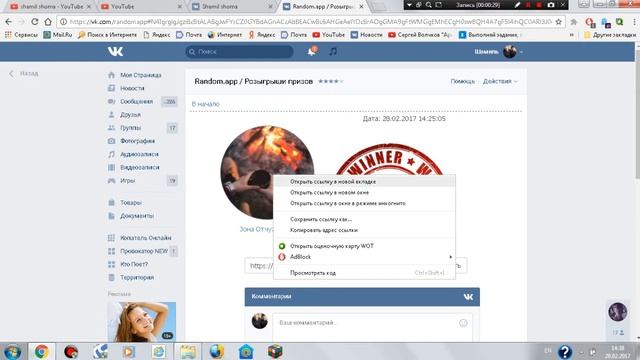Image resolution: width=640 pixels, height=360 pixels.
Task: Open Игры in sidebar
Action: click(x=127, y=180)
